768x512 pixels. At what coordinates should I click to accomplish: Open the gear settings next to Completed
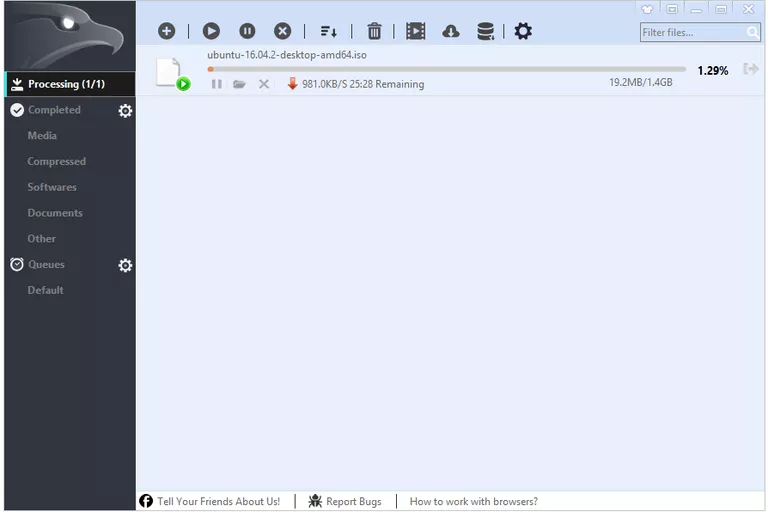coord(125,111)
